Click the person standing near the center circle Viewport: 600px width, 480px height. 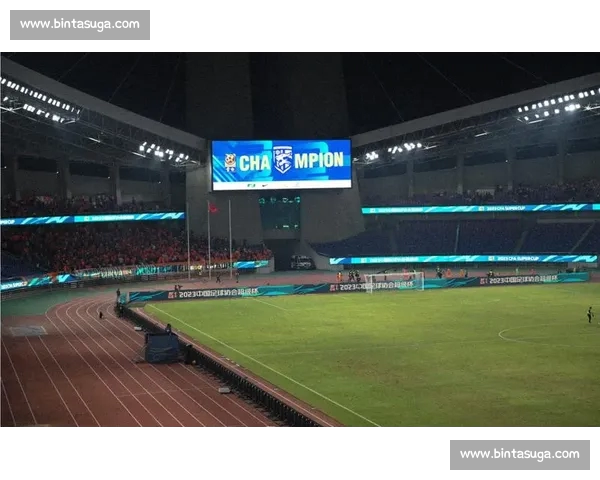pos(590,314)
